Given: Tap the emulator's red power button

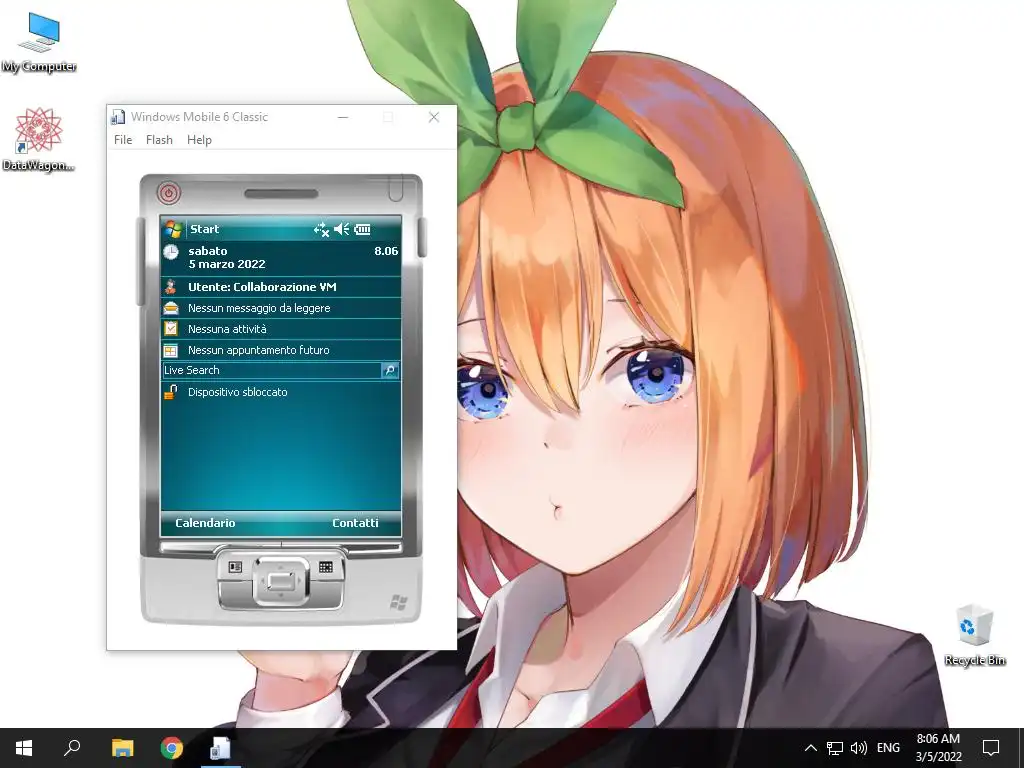Looking at the screenshot, I should (x=168, y=193).
